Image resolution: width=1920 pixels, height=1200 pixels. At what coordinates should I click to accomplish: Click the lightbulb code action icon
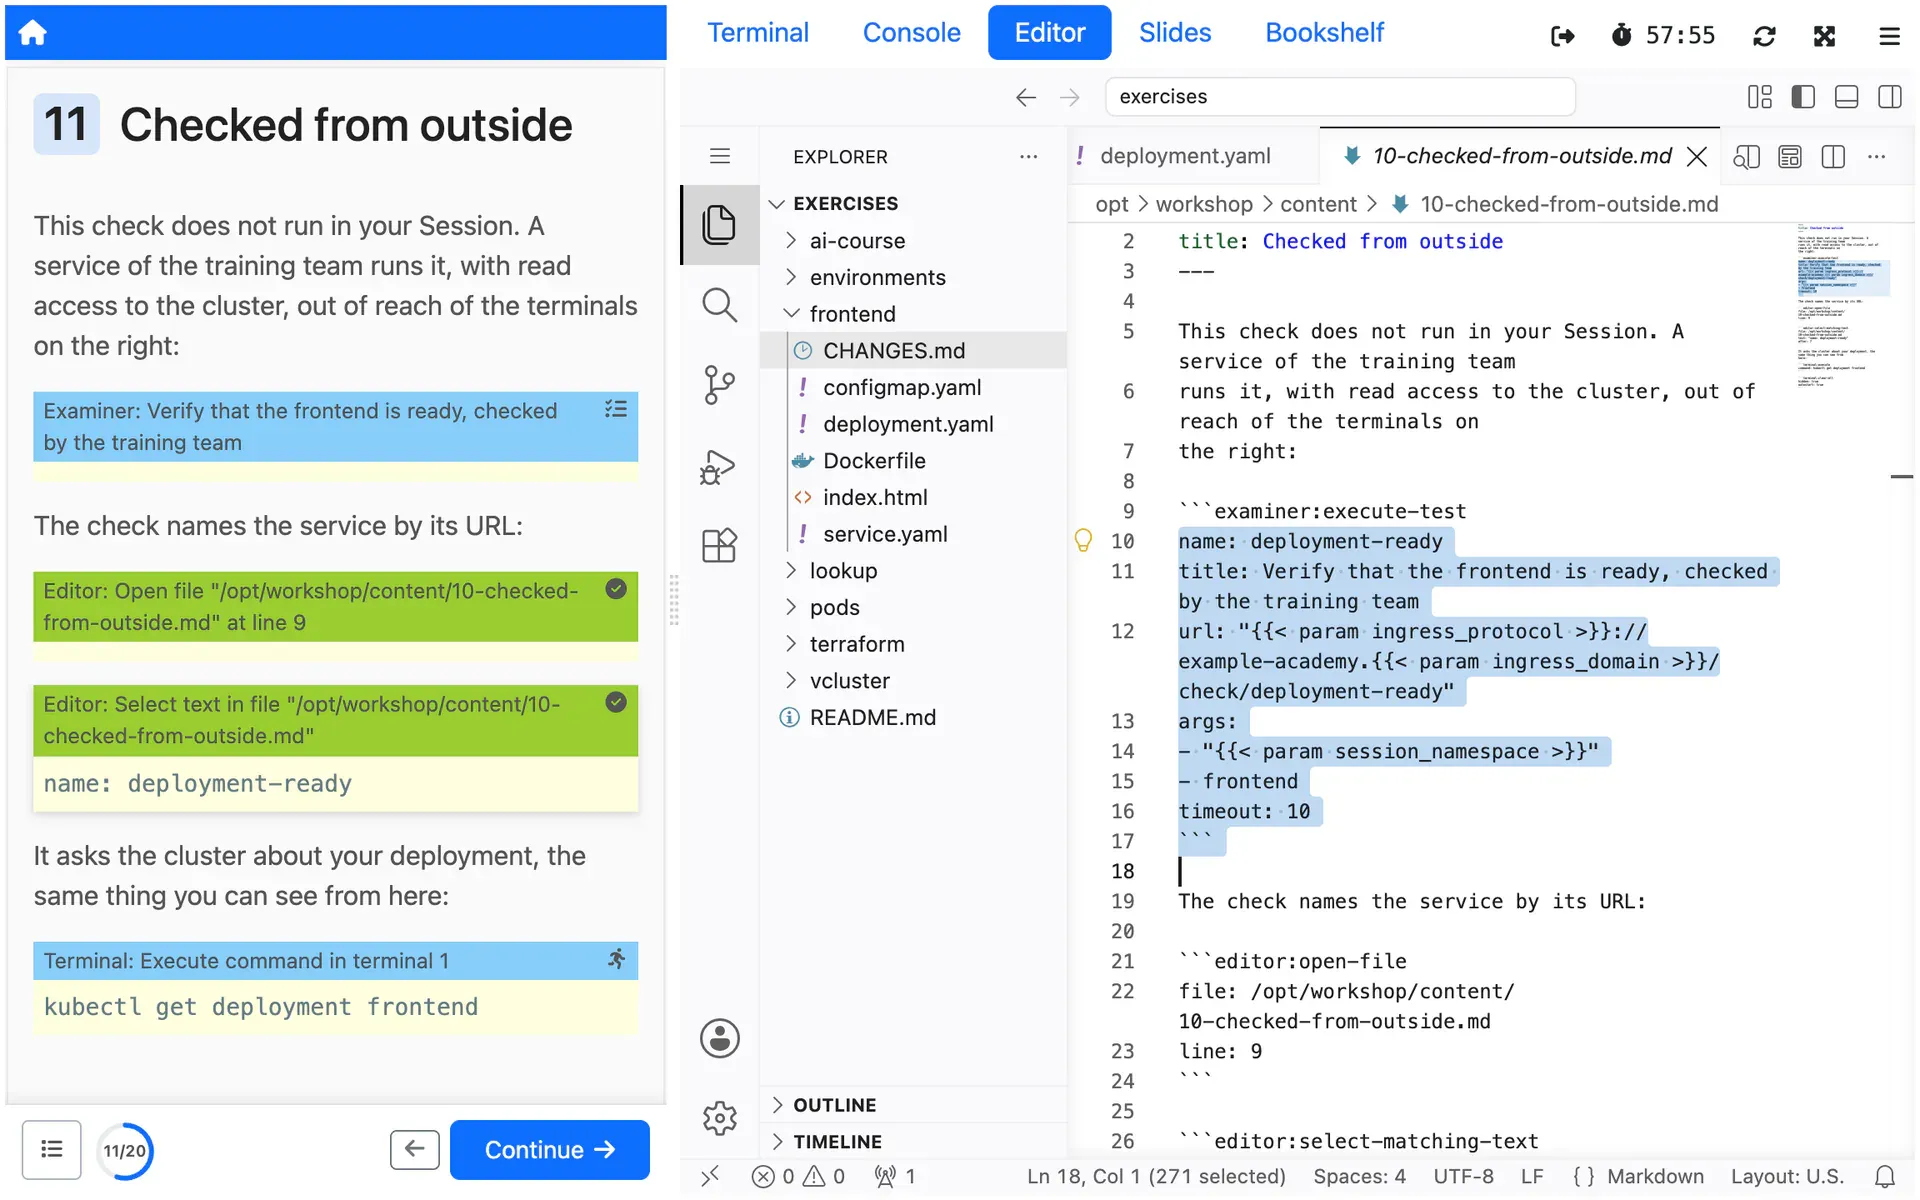1083,541
